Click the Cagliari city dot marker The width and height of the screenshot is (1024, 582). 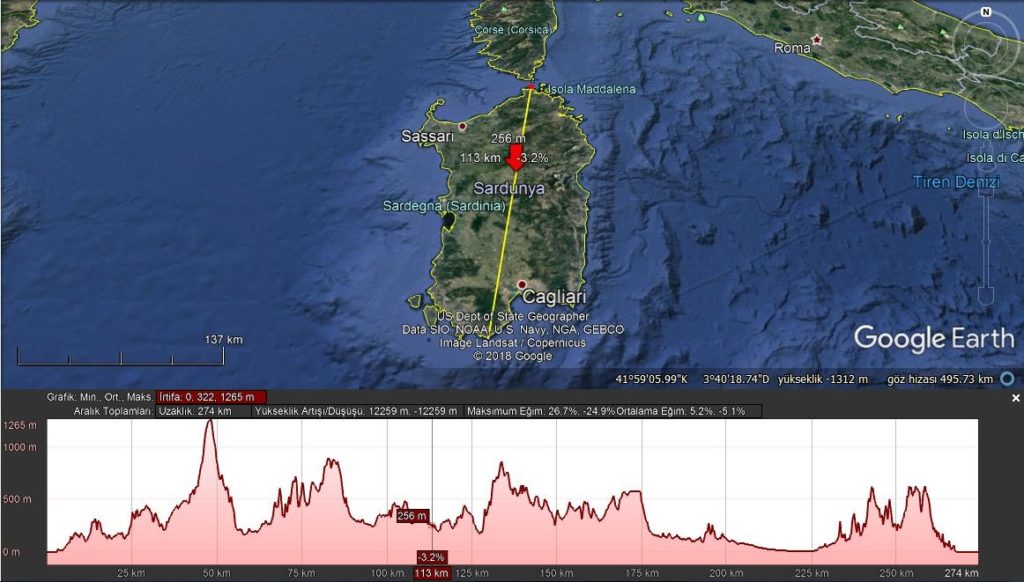point(521,284)
